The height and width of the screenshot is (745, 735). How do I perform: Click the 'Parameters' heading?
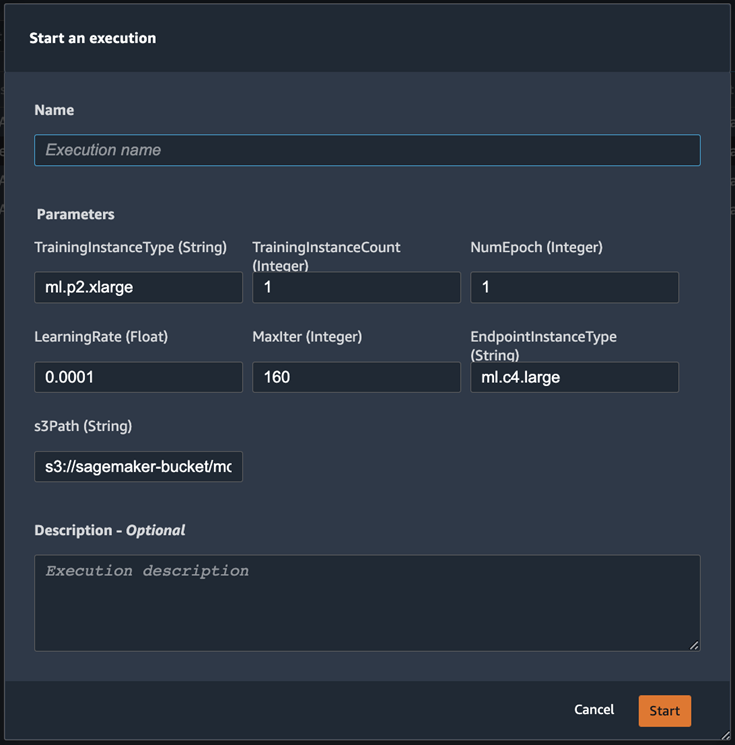76,214
